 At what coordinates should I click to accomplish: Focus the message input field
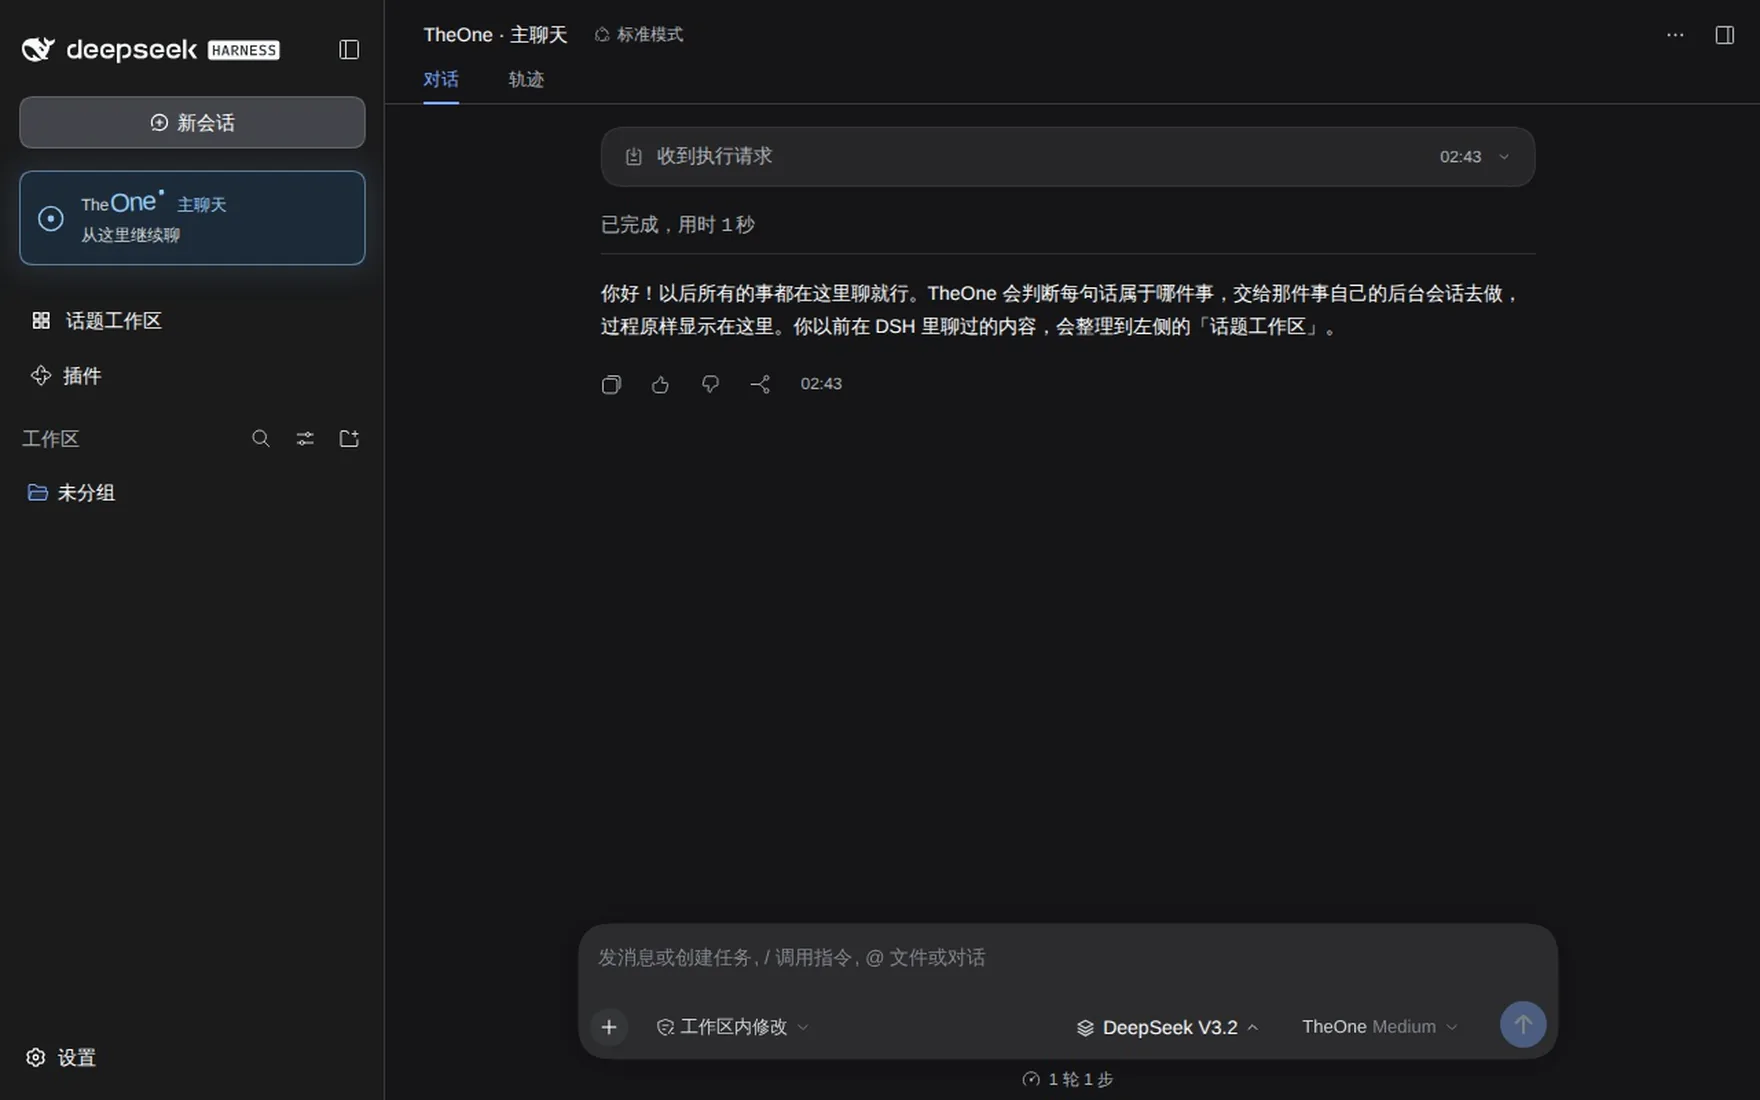tap(1067, 958)
